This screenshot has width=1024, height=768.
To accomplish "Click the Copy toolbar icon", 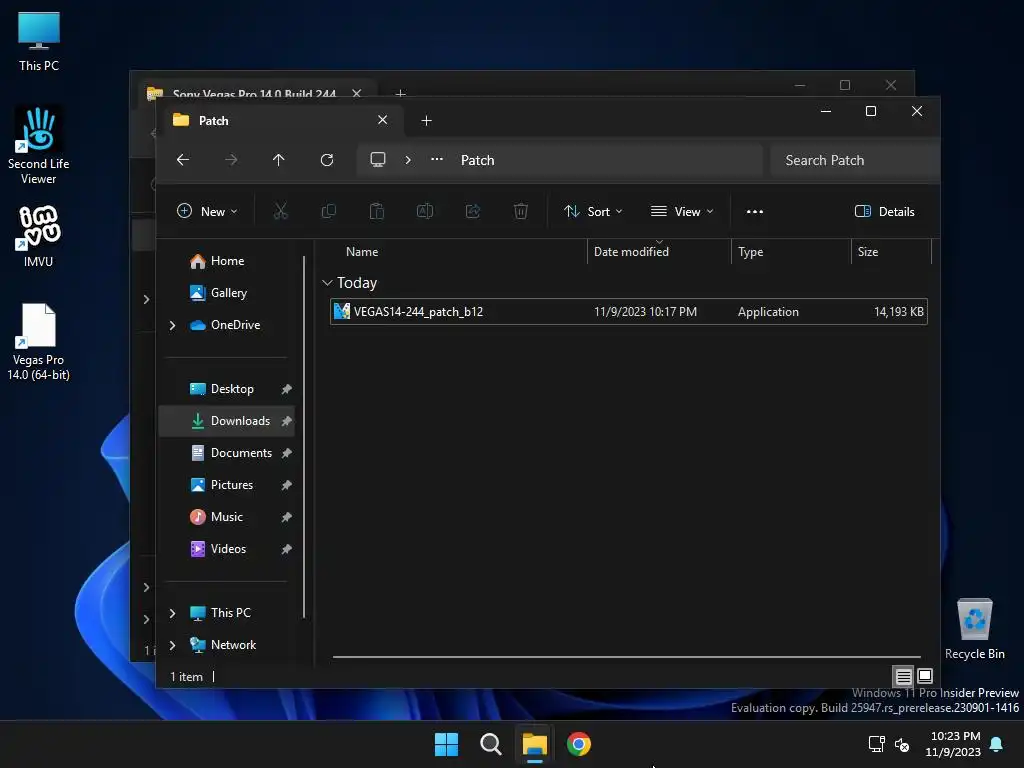I will 328,212.
